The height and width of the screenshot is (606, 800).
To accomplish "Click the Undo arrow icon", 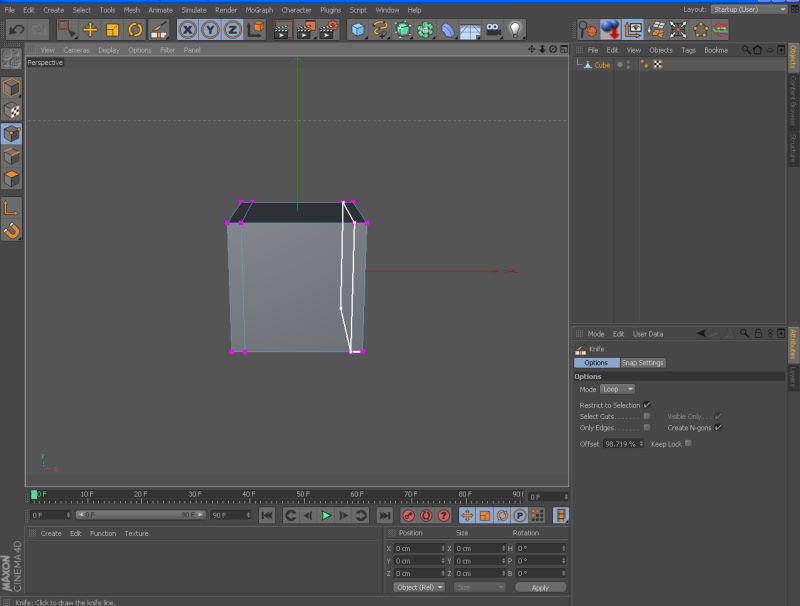I will pos(16,30).
